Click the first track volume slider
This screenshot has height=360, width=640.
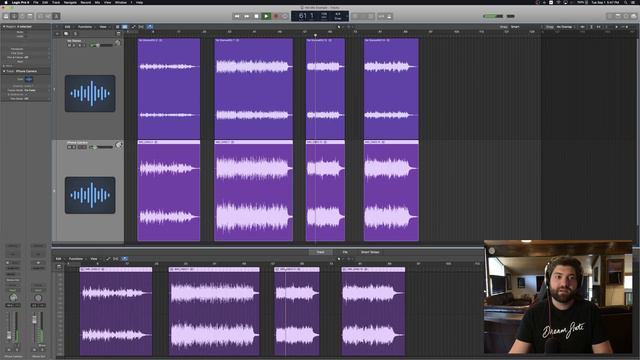click(x=100, y=45)
